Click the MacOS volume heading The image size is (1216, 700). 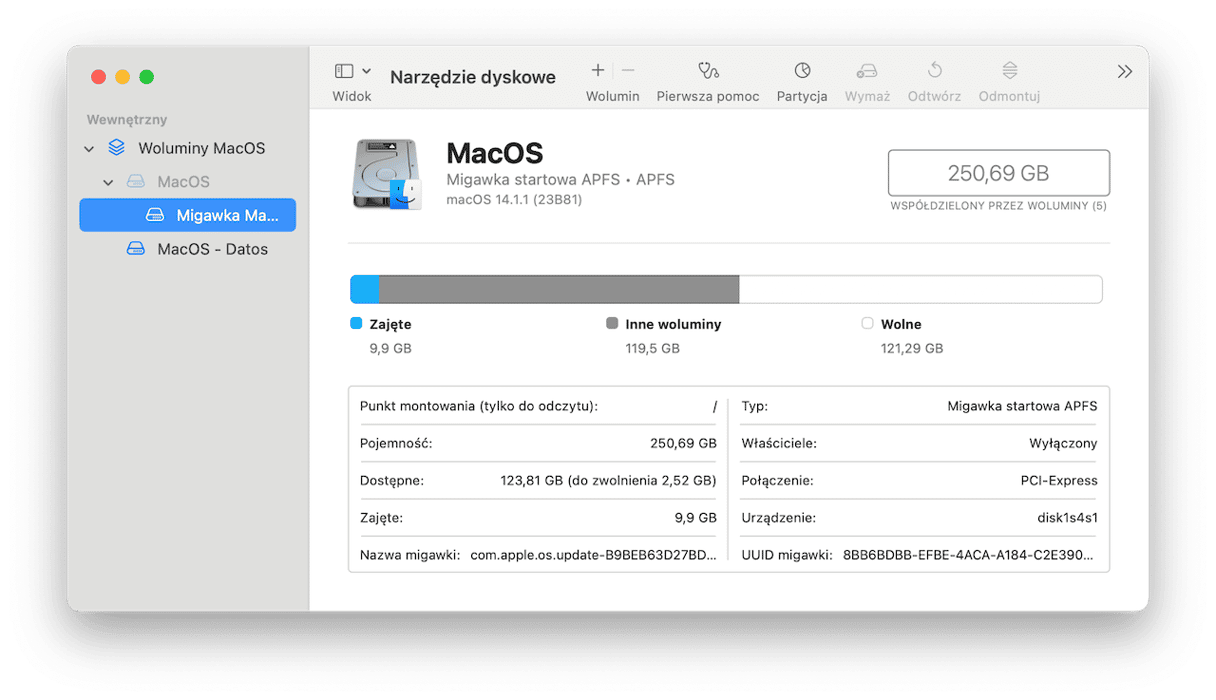coord(494,153)
